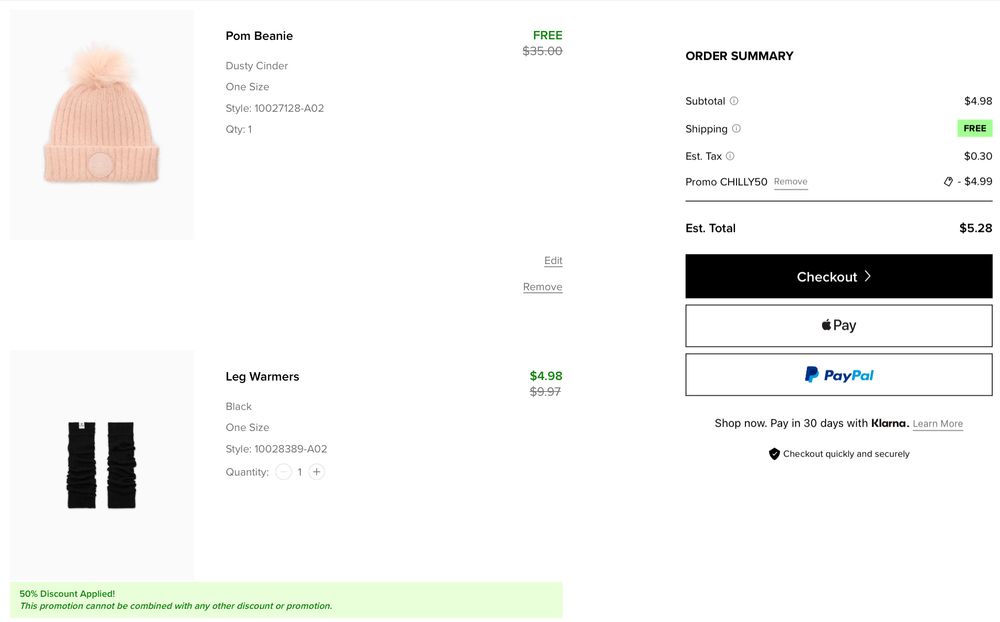Open the Leg Warmers product title
This screenshot has height=622, width=1000.
262,377
